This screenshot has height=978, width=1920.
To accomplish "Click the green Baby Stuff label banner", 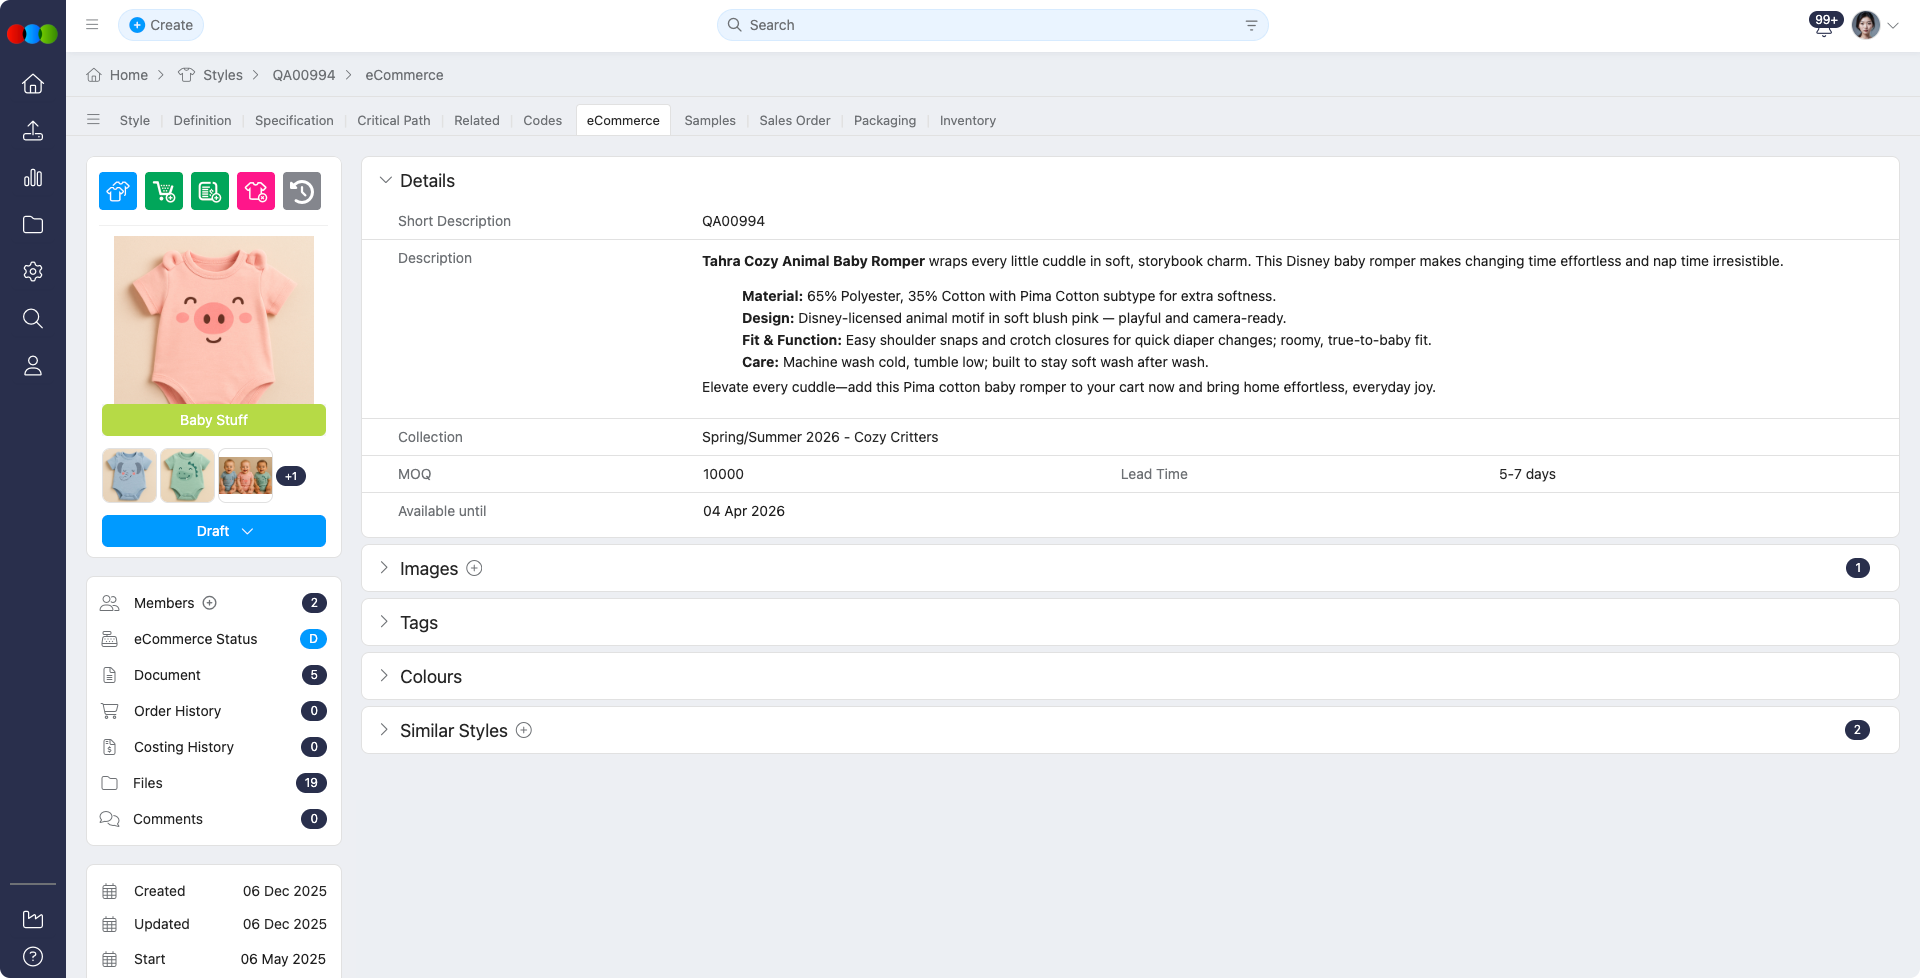I will (x=213, y=420).
